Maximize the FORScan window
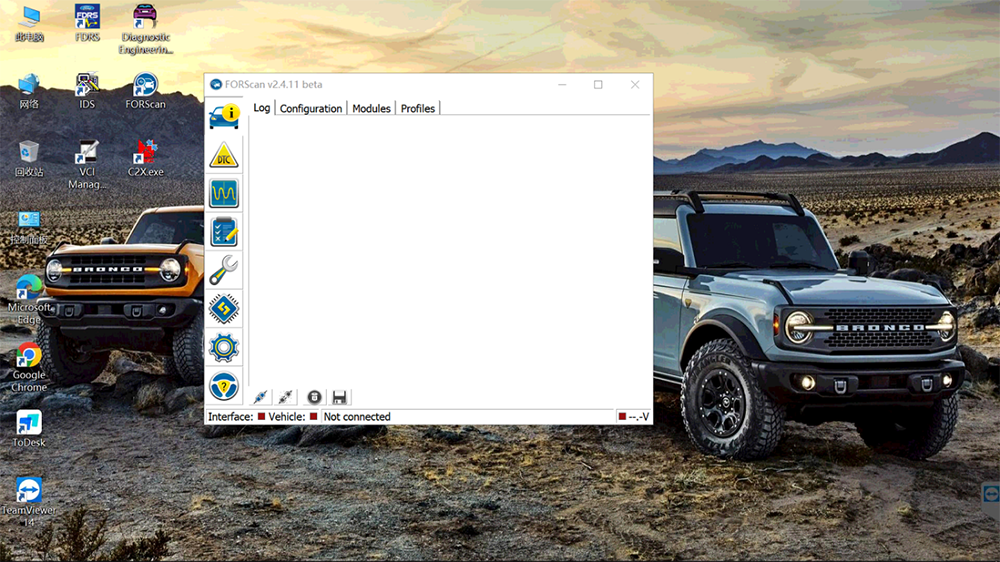This screenshot has width=1000, height=562. tap(598, 84)
